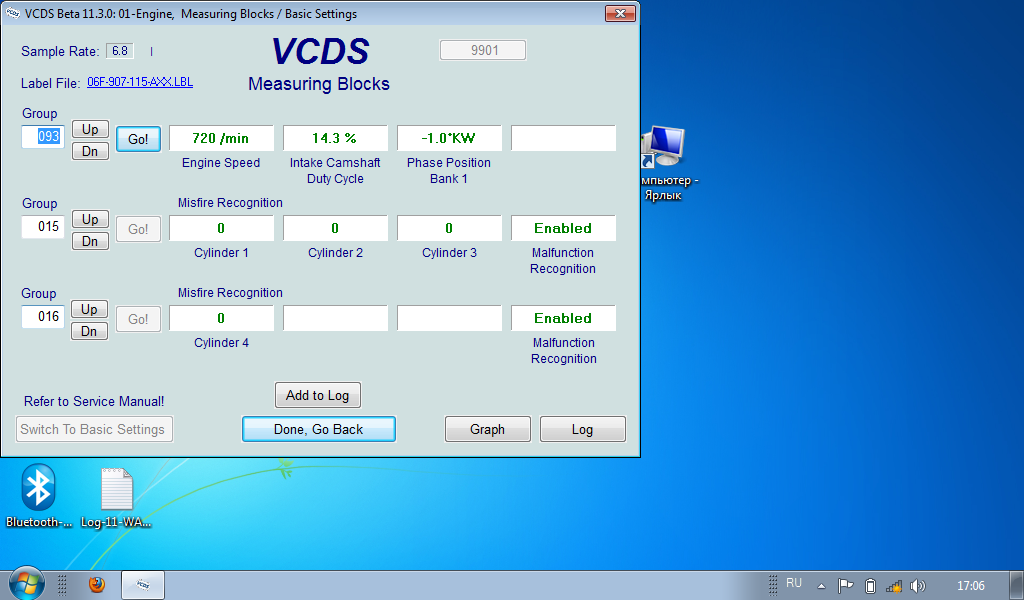This screenshot has height=600, width=1024.
Task: Click Dn for Group 093
Action: coord(90,151)
